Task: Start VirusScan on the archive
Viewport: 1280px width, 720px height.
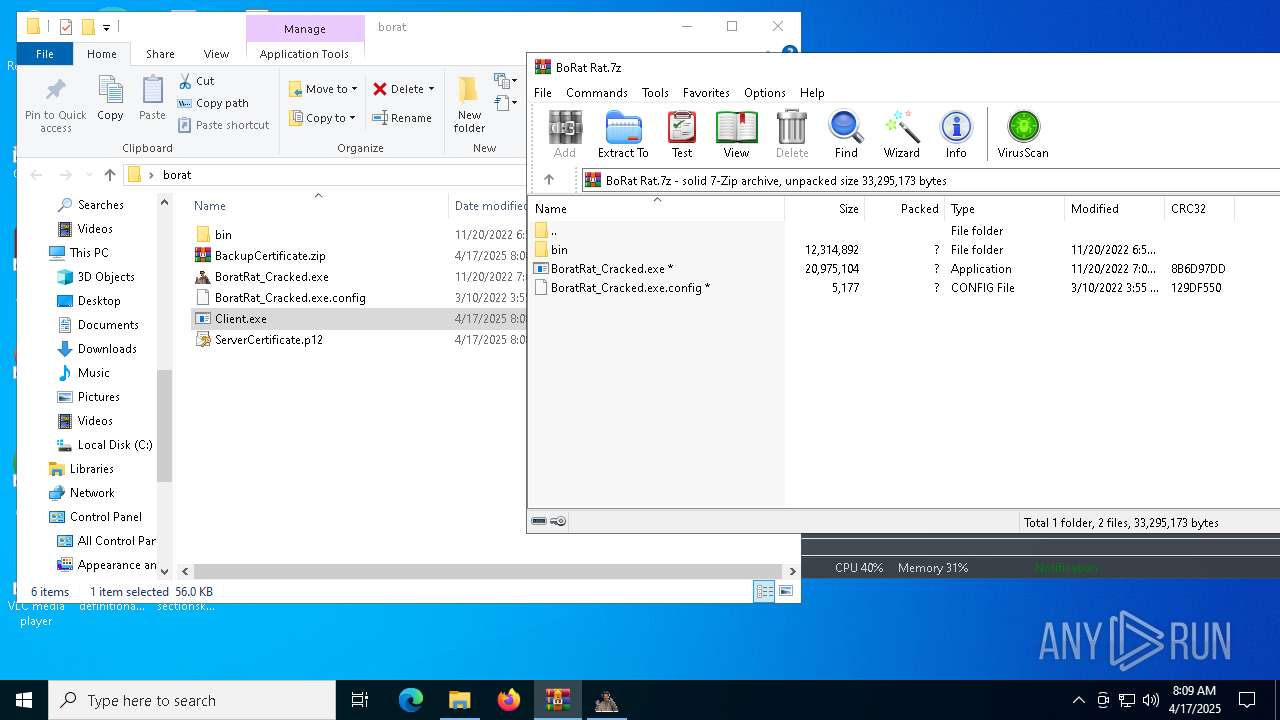Action: click(1022, 134)
